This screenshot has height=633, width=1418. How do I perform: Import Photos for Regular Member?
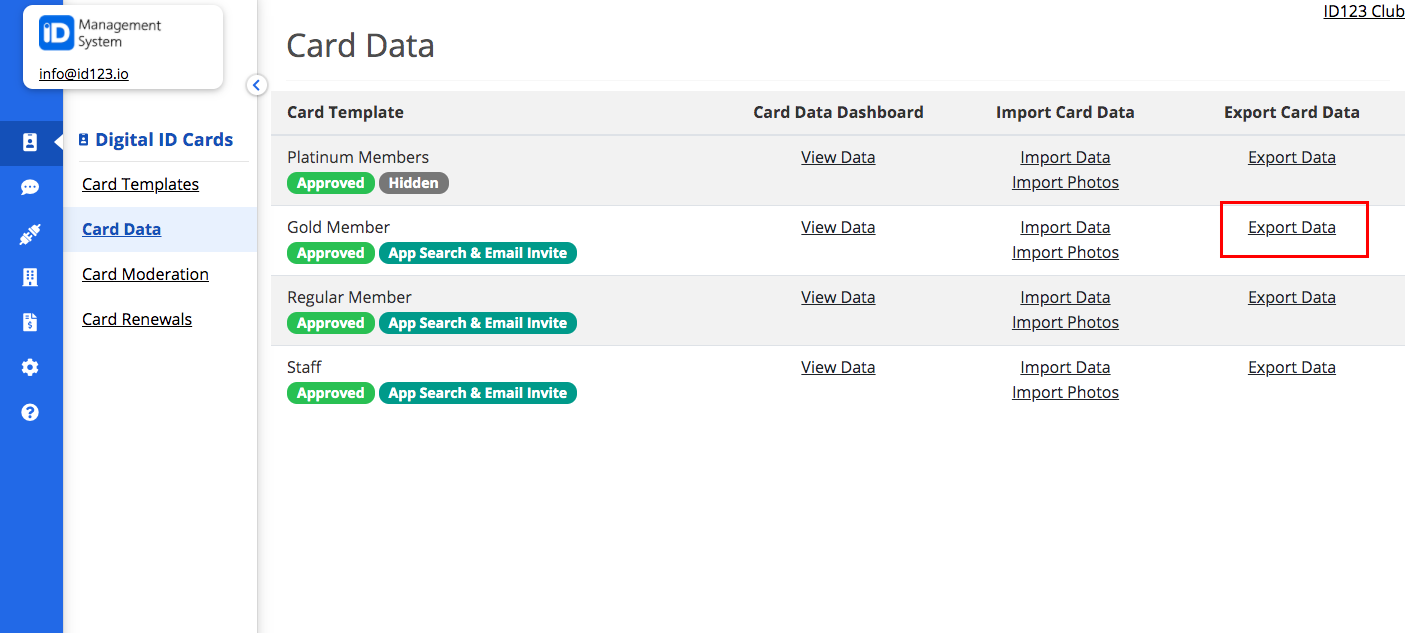coord(1065,322)
